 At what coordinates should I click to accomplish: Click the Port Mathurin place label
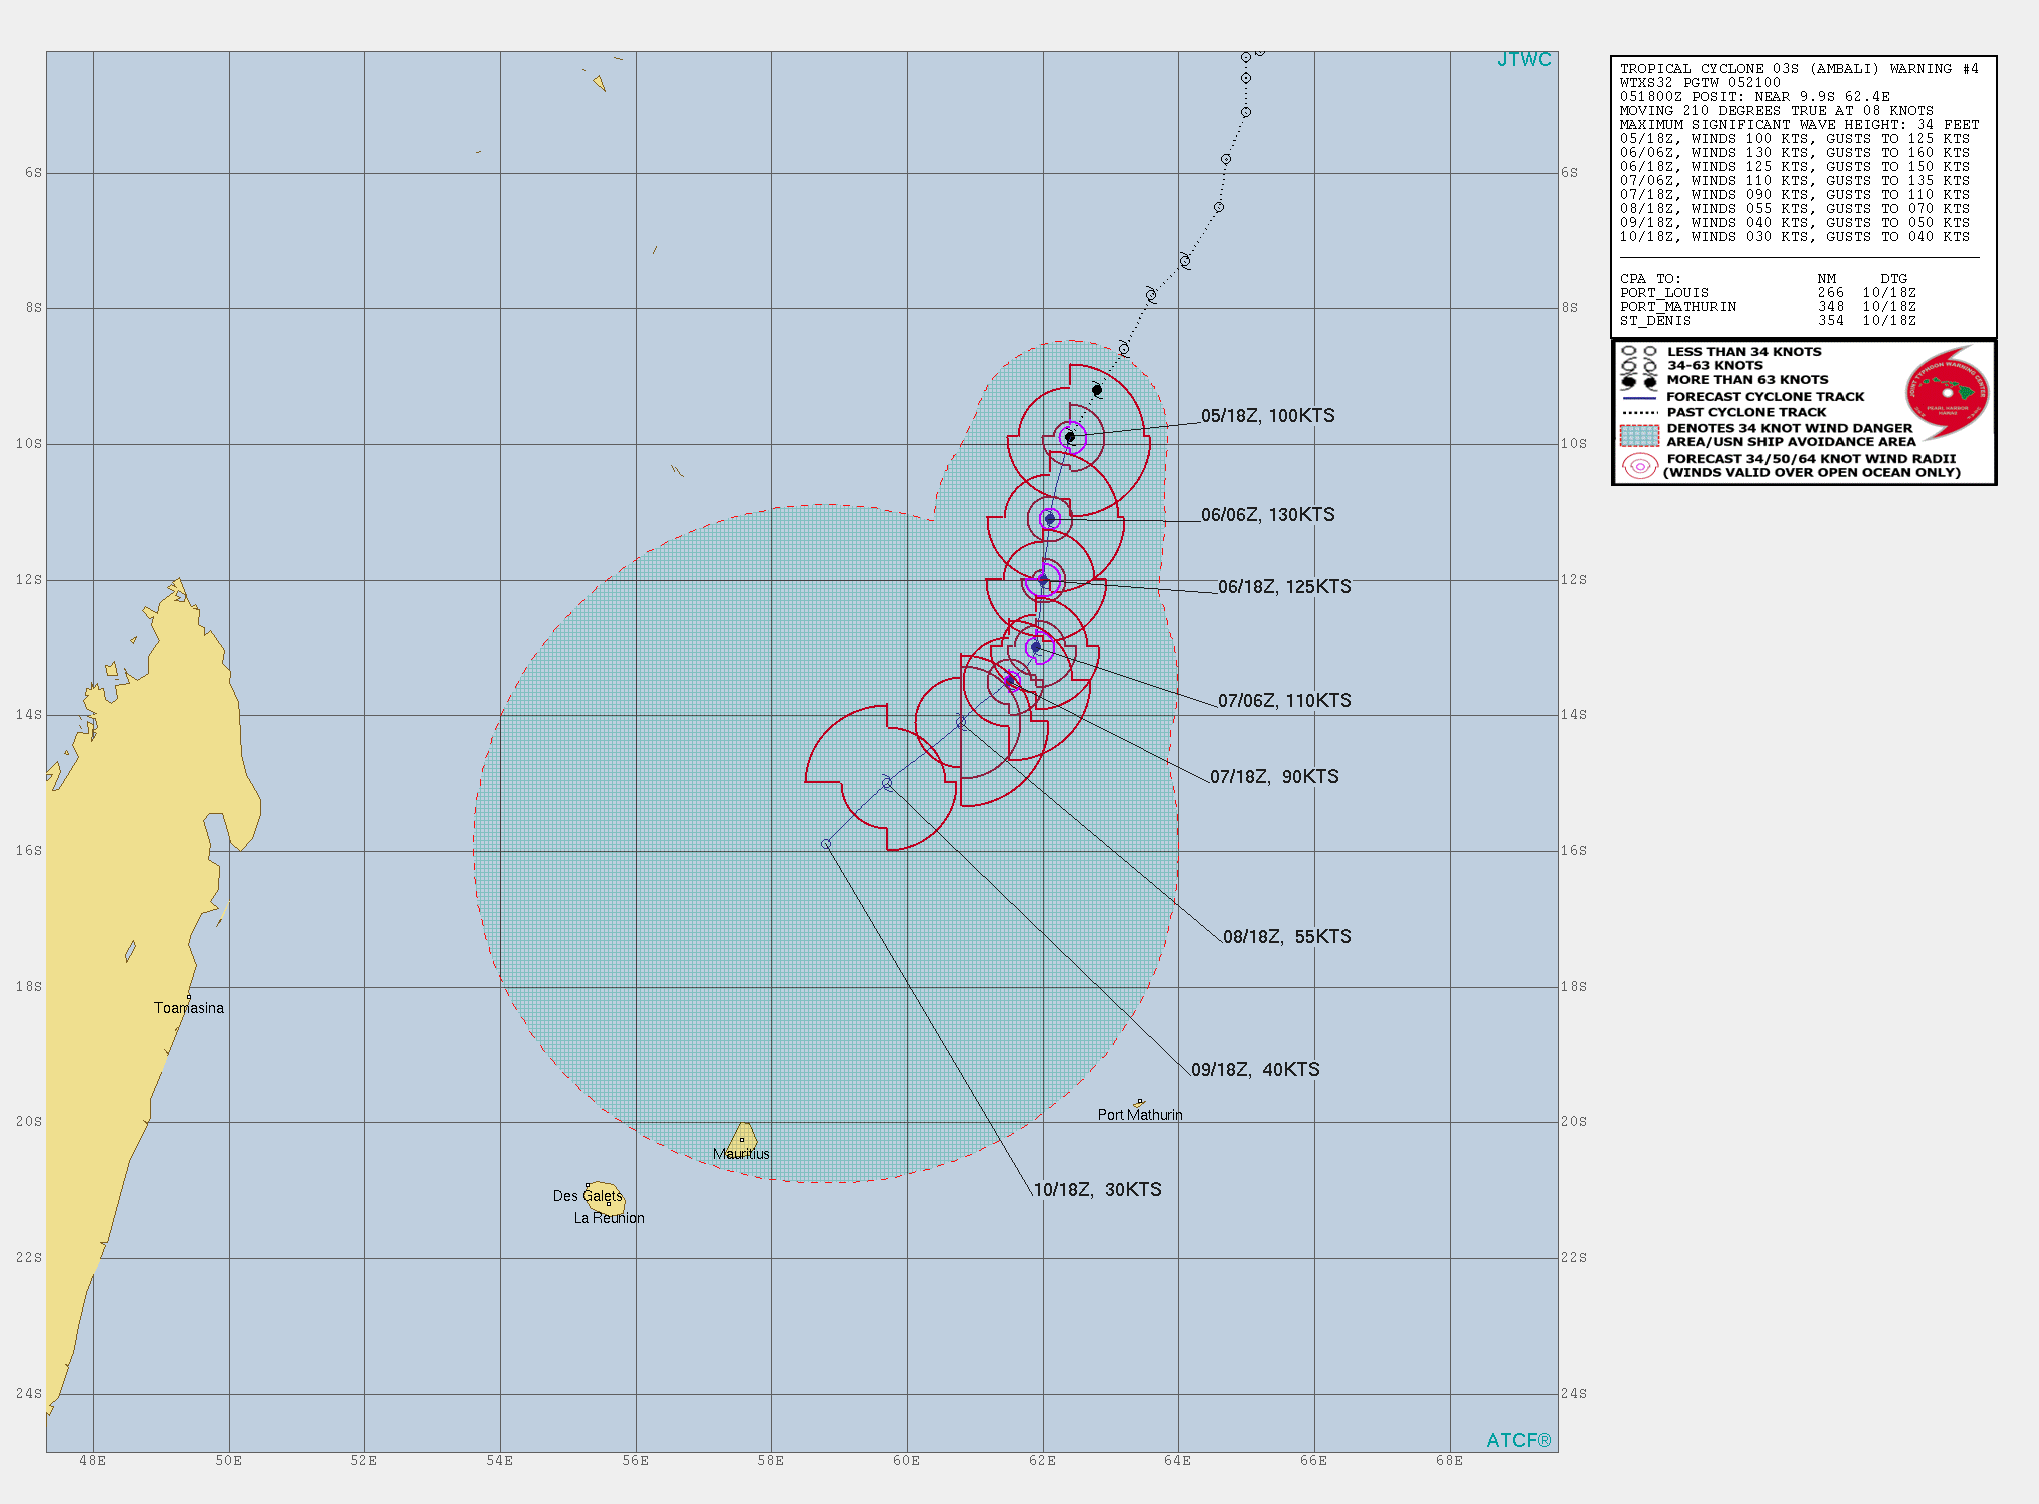(1141, 1113)
